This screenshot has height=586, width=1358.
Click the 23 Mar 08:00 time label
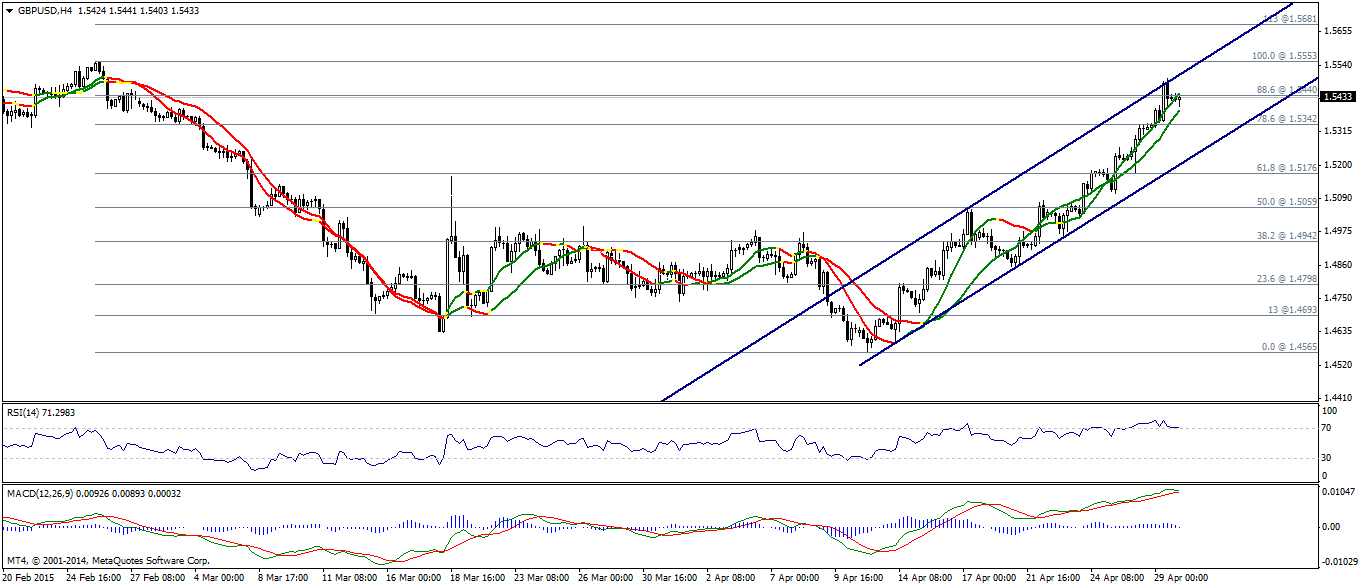click(x=542, y=577)
